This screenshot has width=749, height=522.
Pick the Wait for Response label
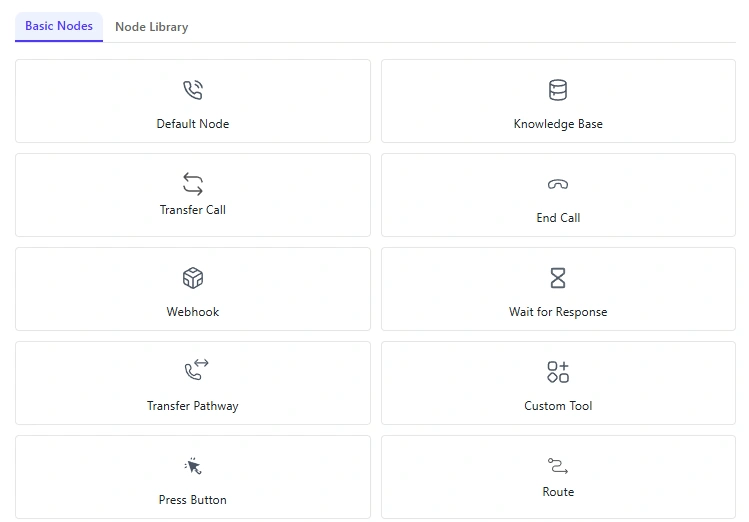(x=558, y=312)
